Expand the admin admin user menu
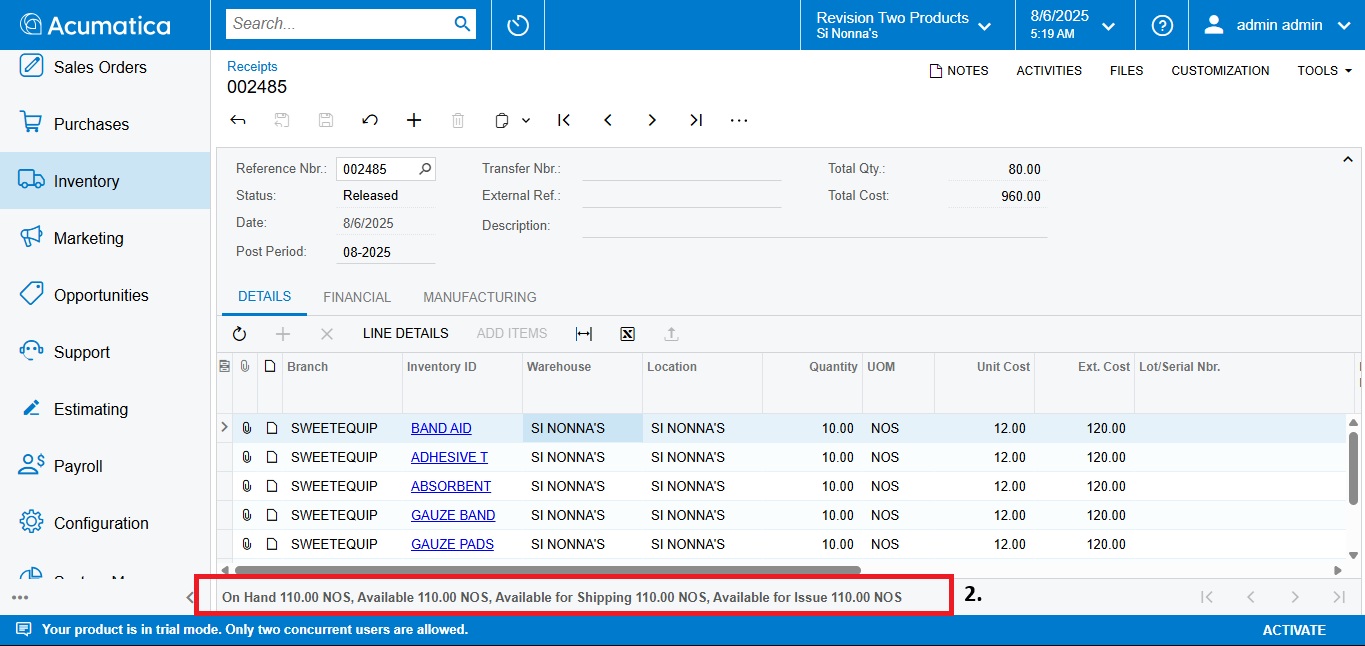 pos(1280,25)
